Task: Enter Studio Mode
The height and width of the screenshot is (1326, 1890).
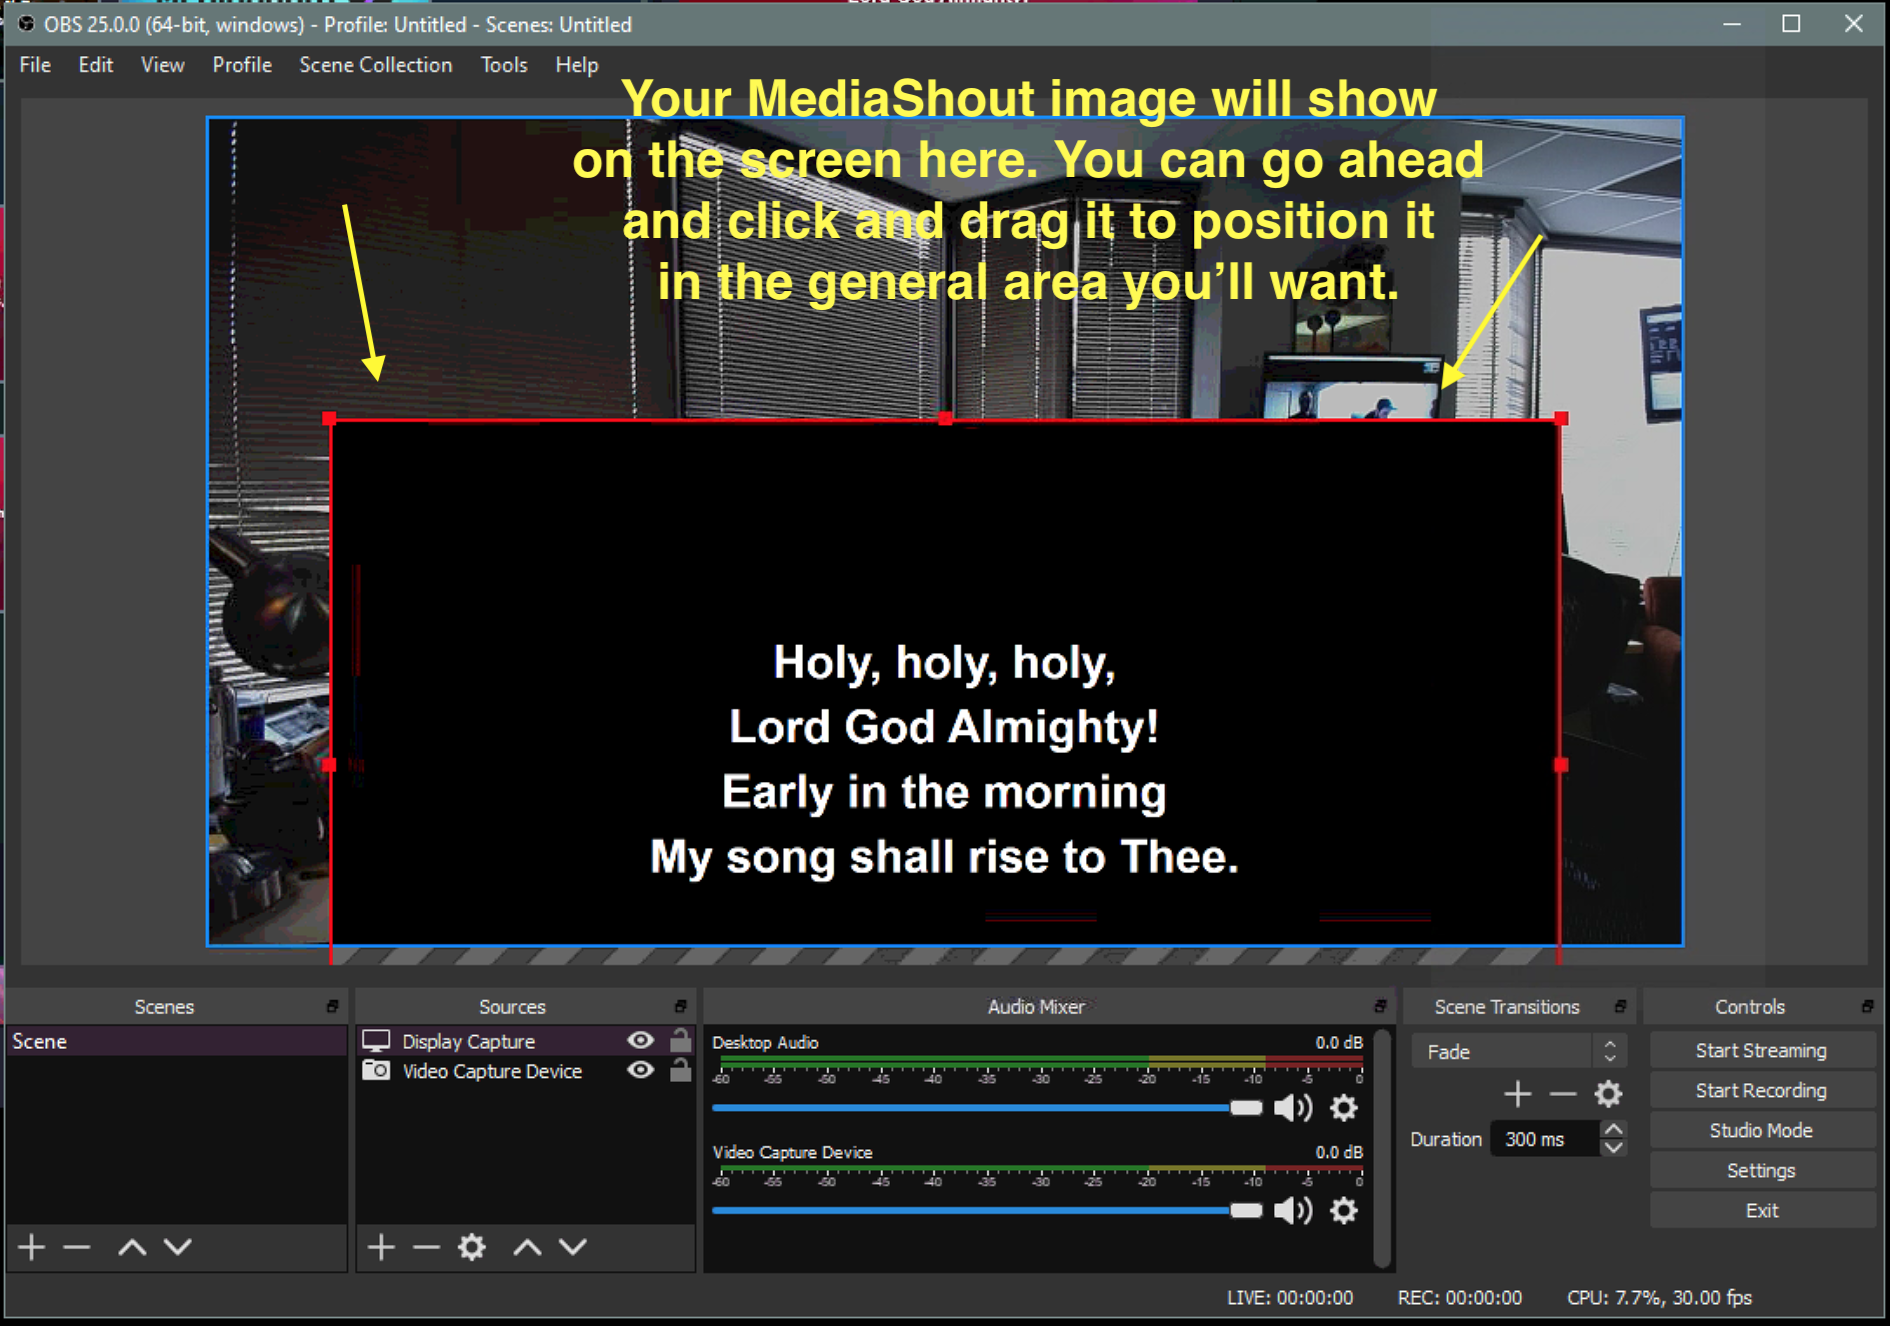Action: (1760, 1131)
